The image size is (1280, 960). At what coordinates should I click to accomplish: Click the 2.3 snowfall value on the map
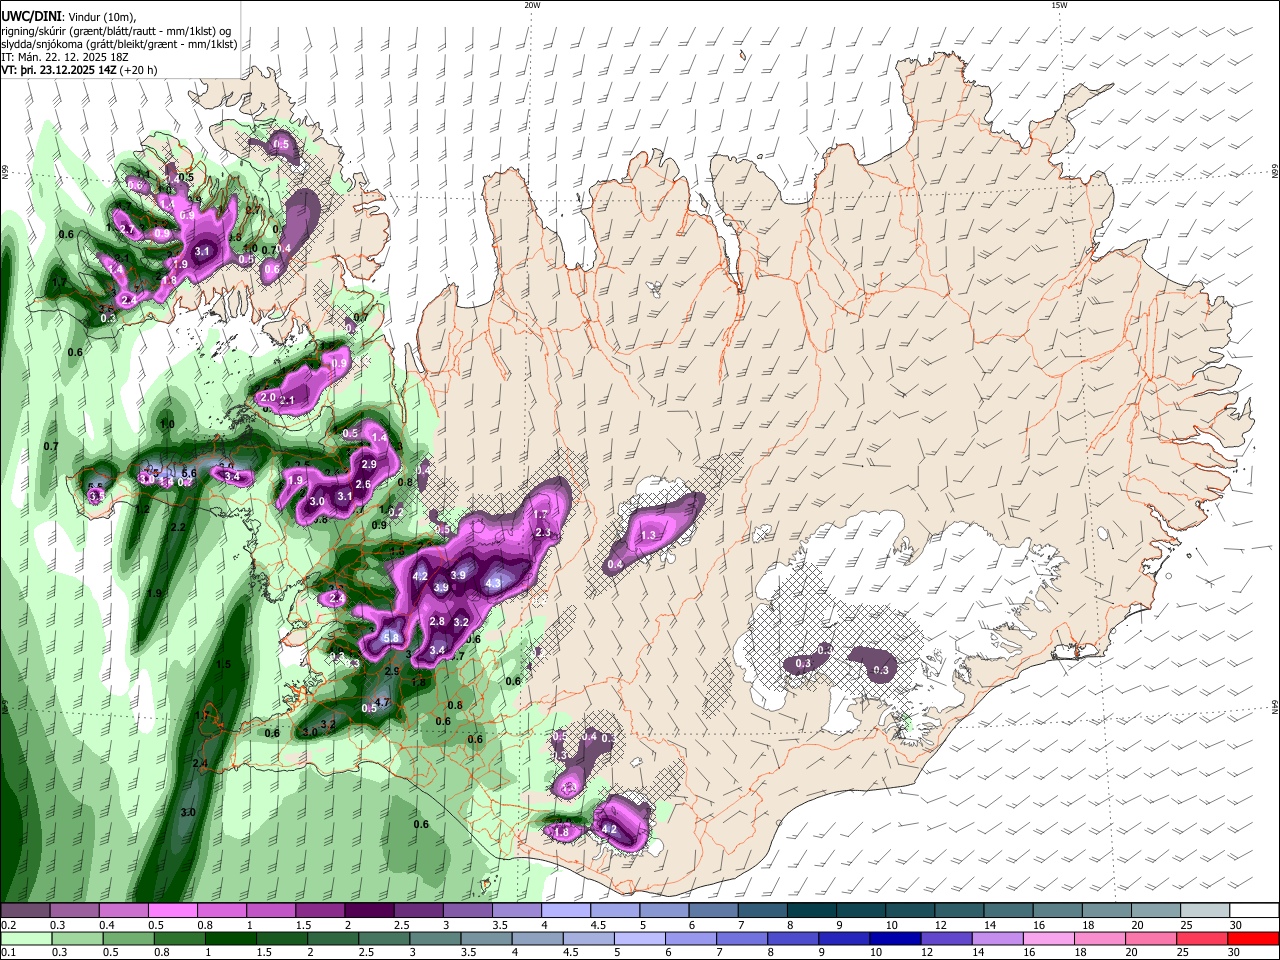(x=544, y=533)
